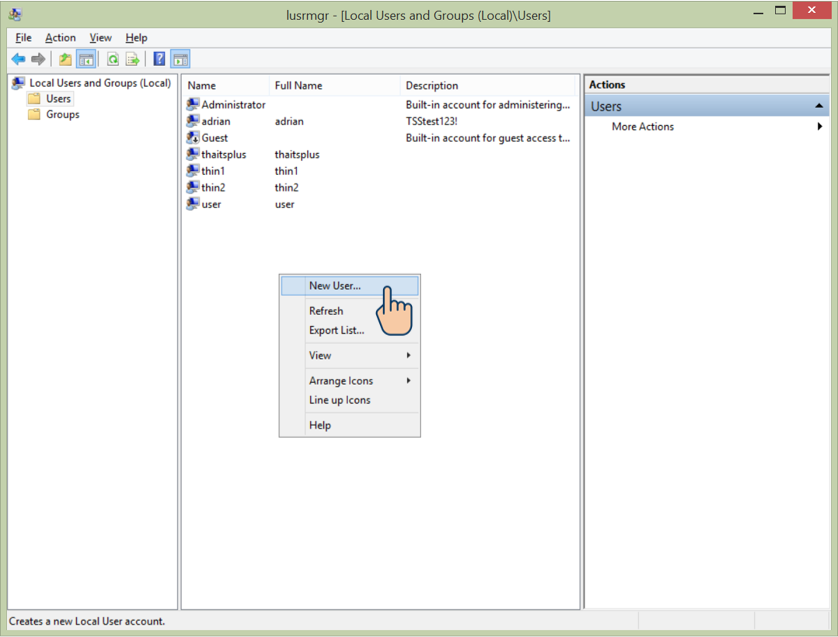Select the Guest name text

(x=214, y=137)
